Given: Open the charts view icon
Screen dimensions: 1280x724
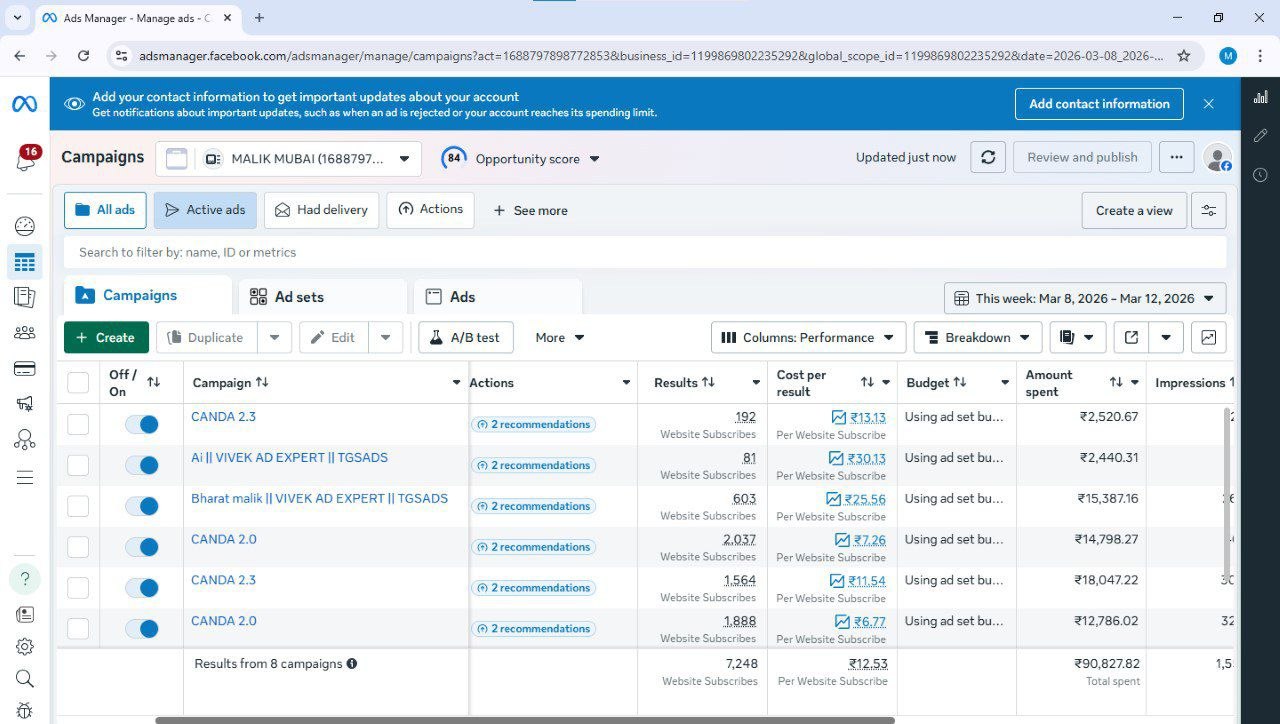Looking at the screenshot, I should tap(1209, 337).
